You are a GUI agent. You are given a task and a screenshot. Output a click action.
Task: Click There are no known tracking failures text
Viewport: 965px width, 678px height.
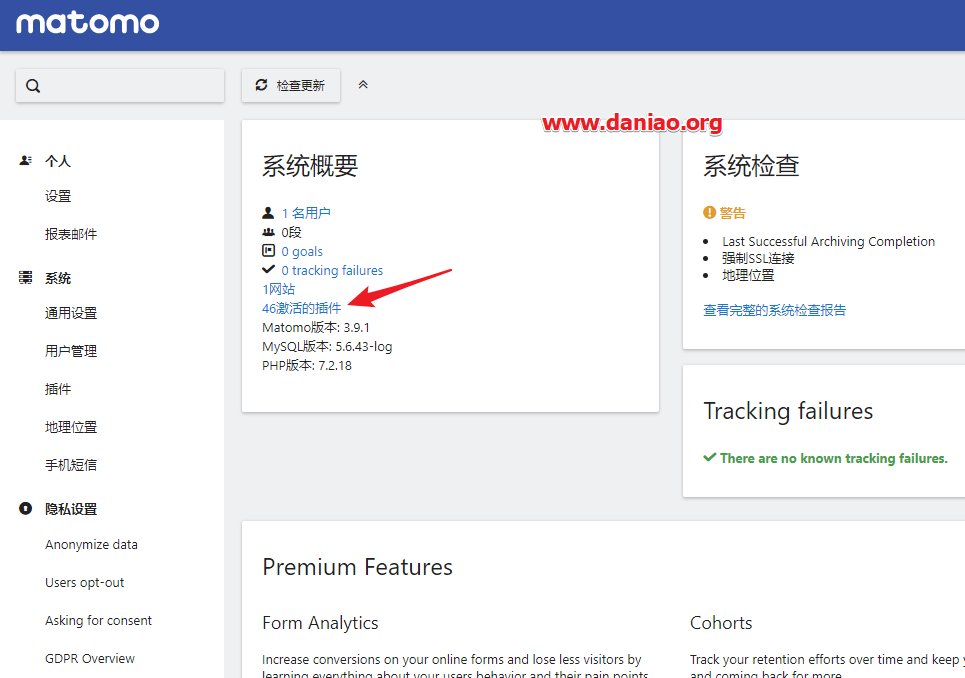pyautogui.click(x=834, y=458)
